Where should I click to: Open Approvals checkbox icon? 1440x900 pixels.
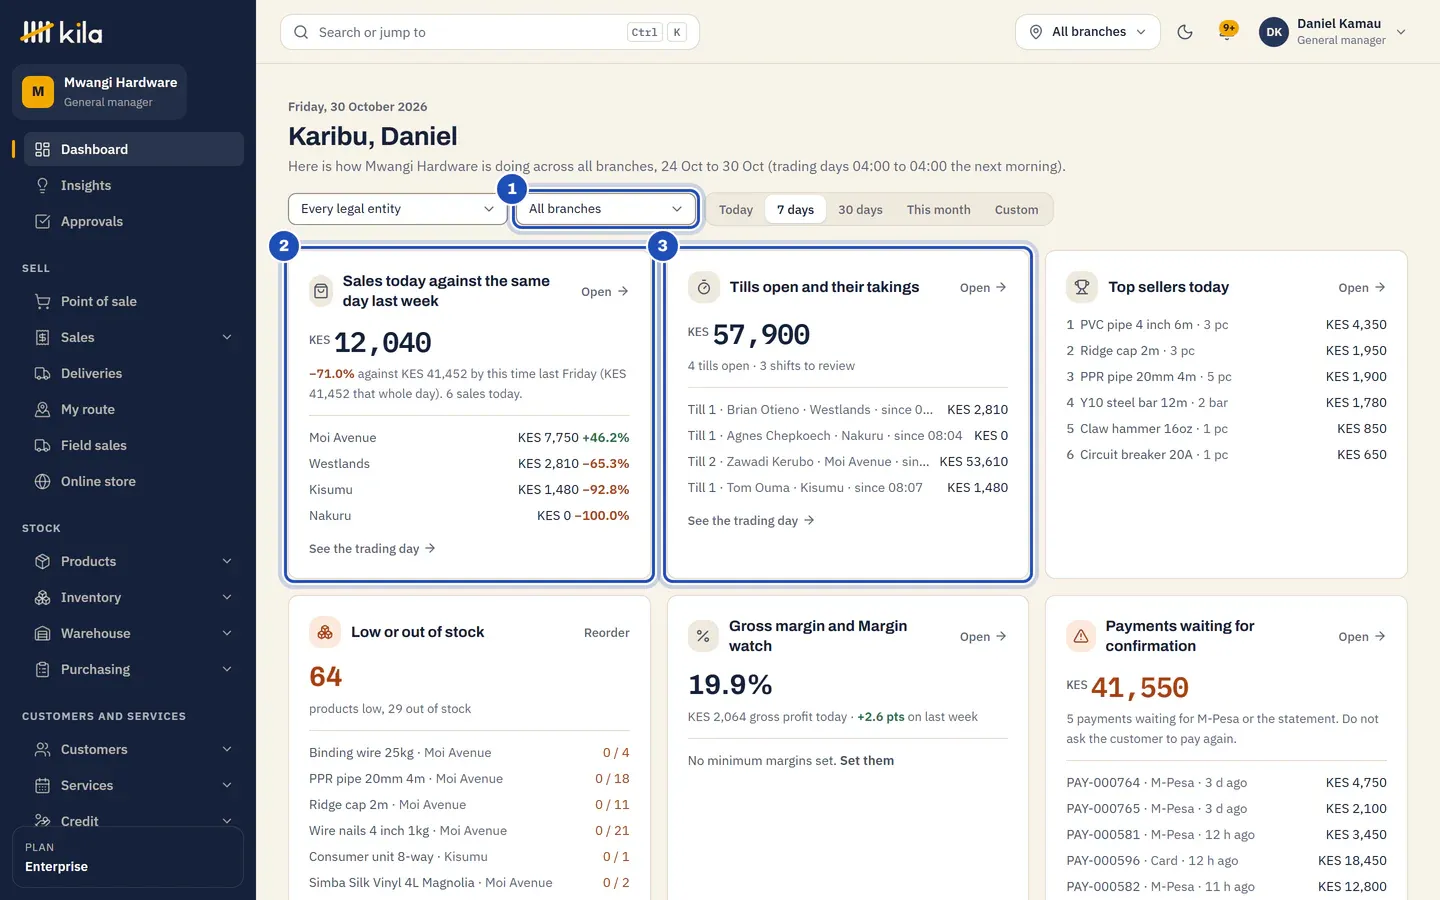[42, 221]
